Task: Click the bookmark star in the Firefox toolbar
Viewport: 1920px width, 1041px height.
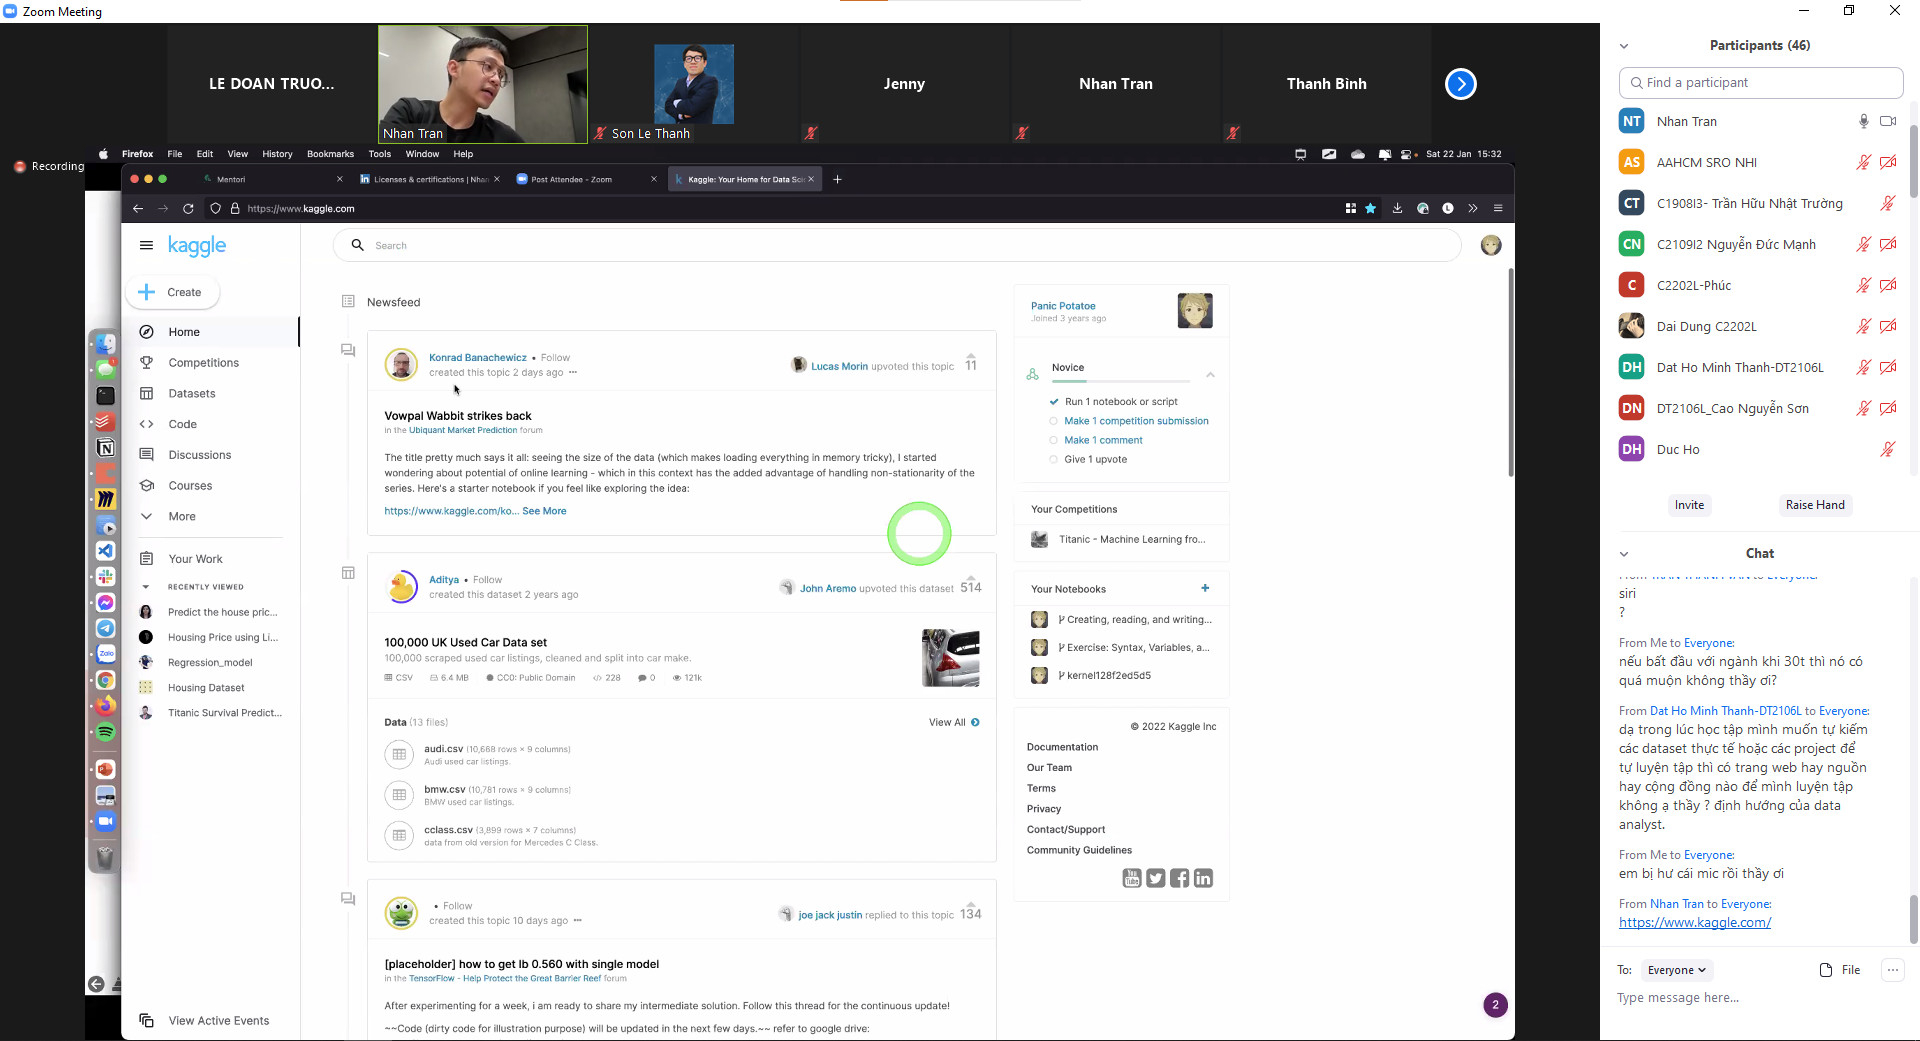Action: 1370,208
